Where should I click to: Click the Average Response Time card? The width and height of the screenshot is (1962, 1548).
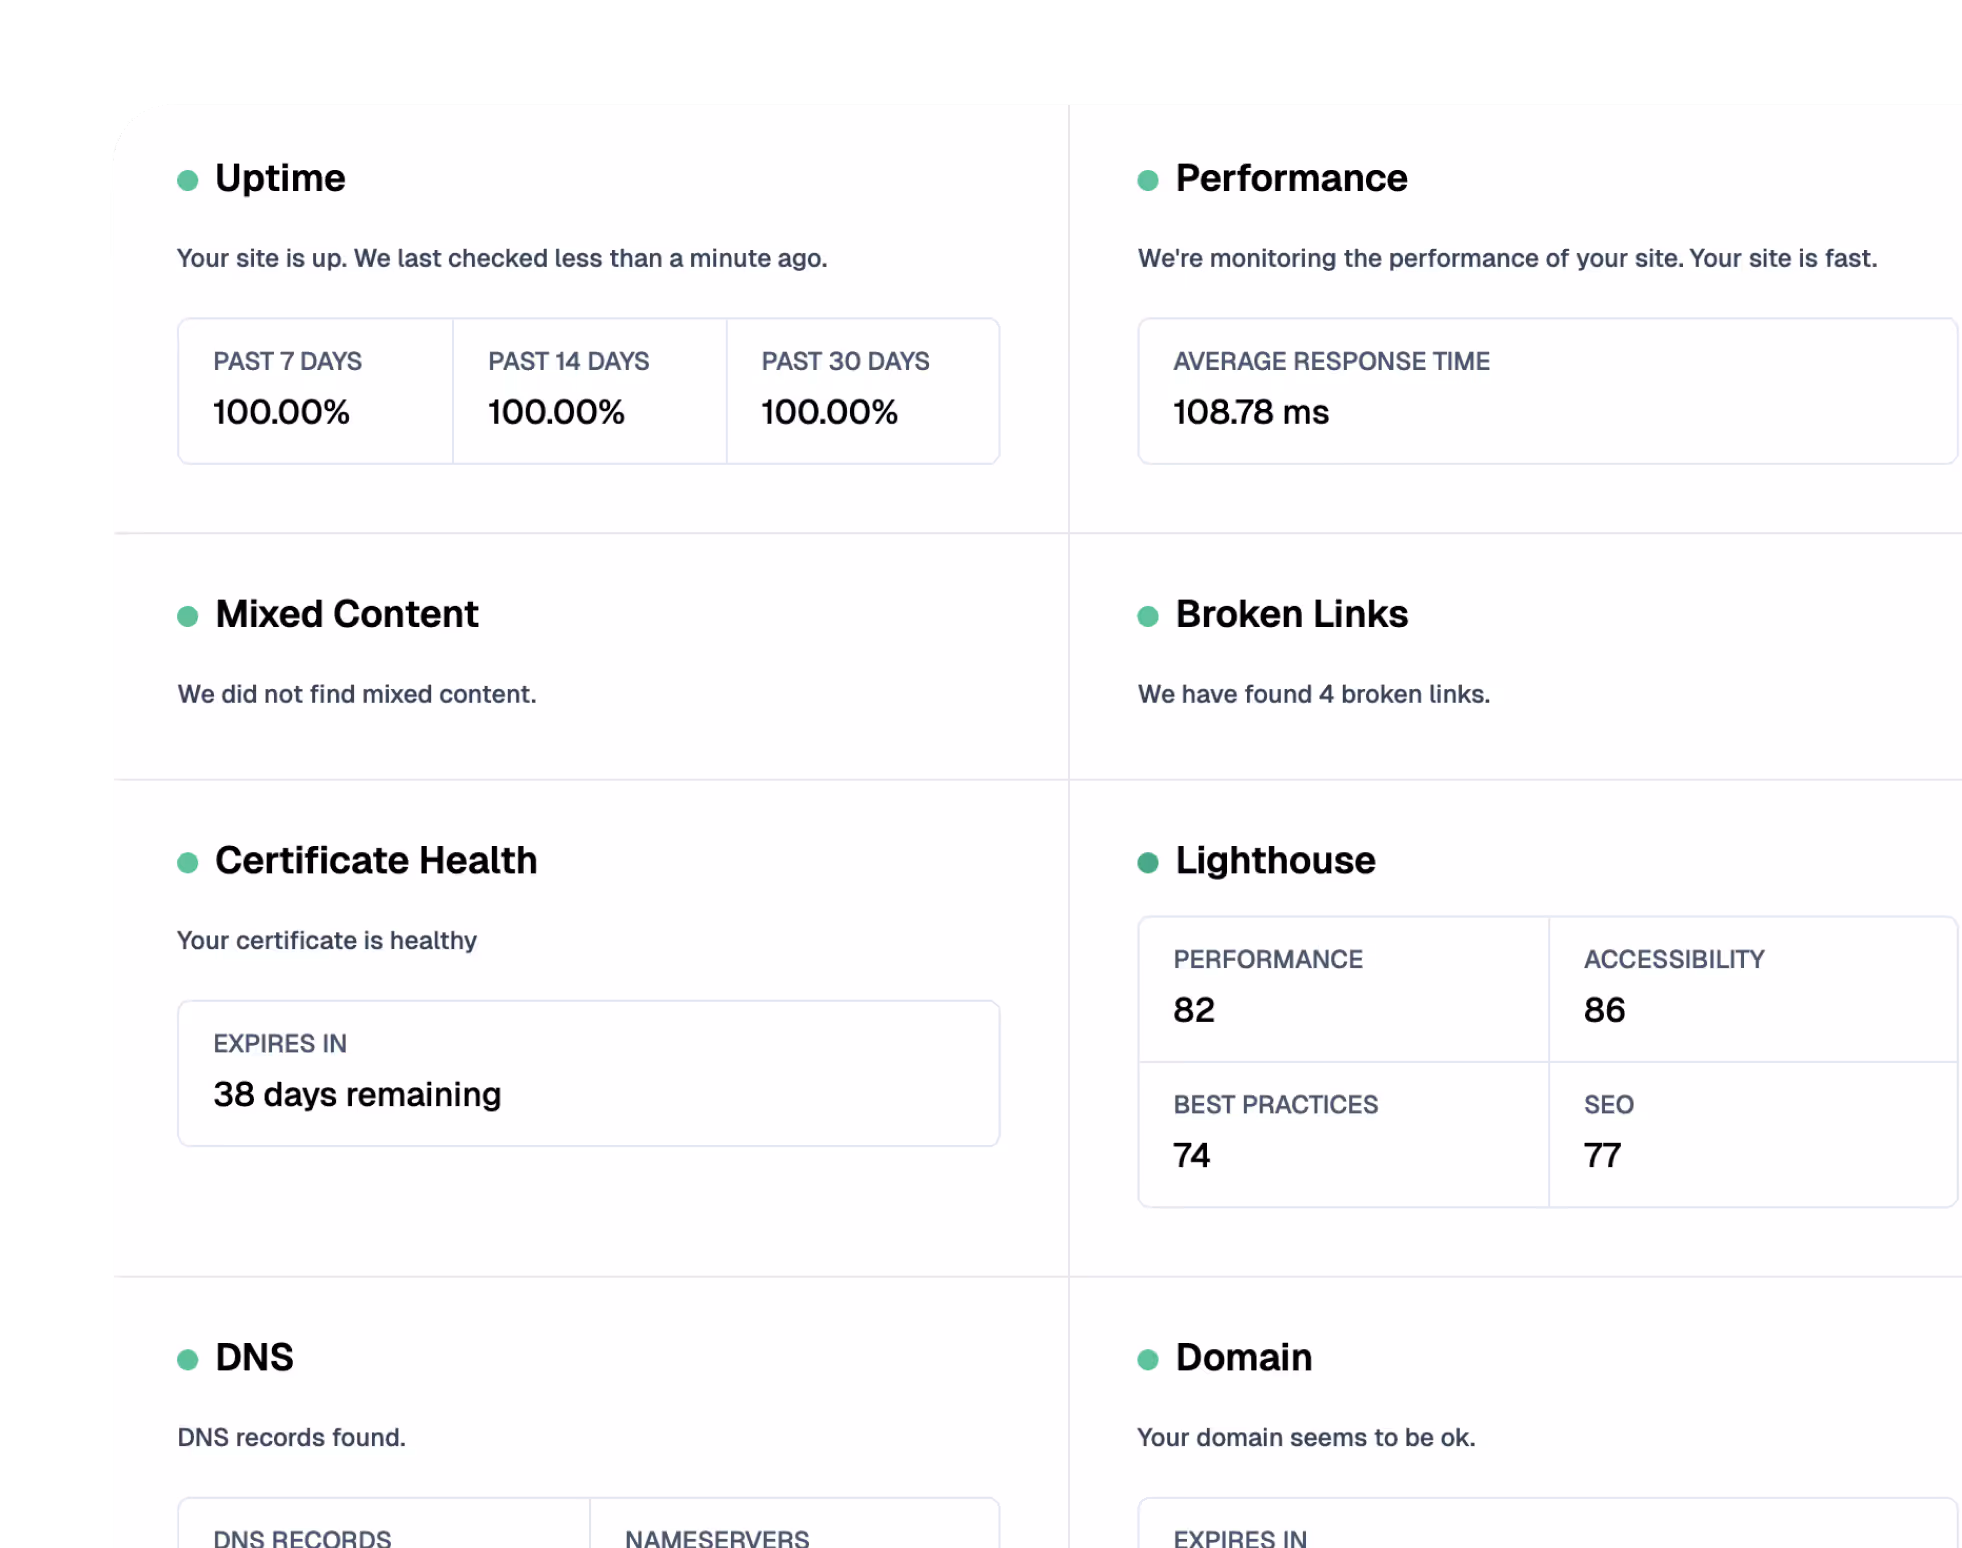1546,391
